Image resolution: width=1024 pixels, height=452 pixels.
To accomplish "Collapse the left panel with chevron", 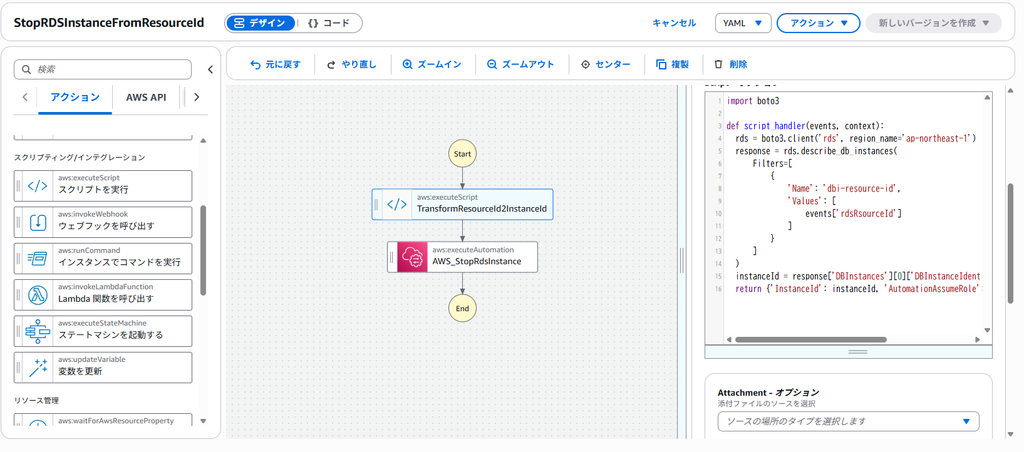I will 210,69.
